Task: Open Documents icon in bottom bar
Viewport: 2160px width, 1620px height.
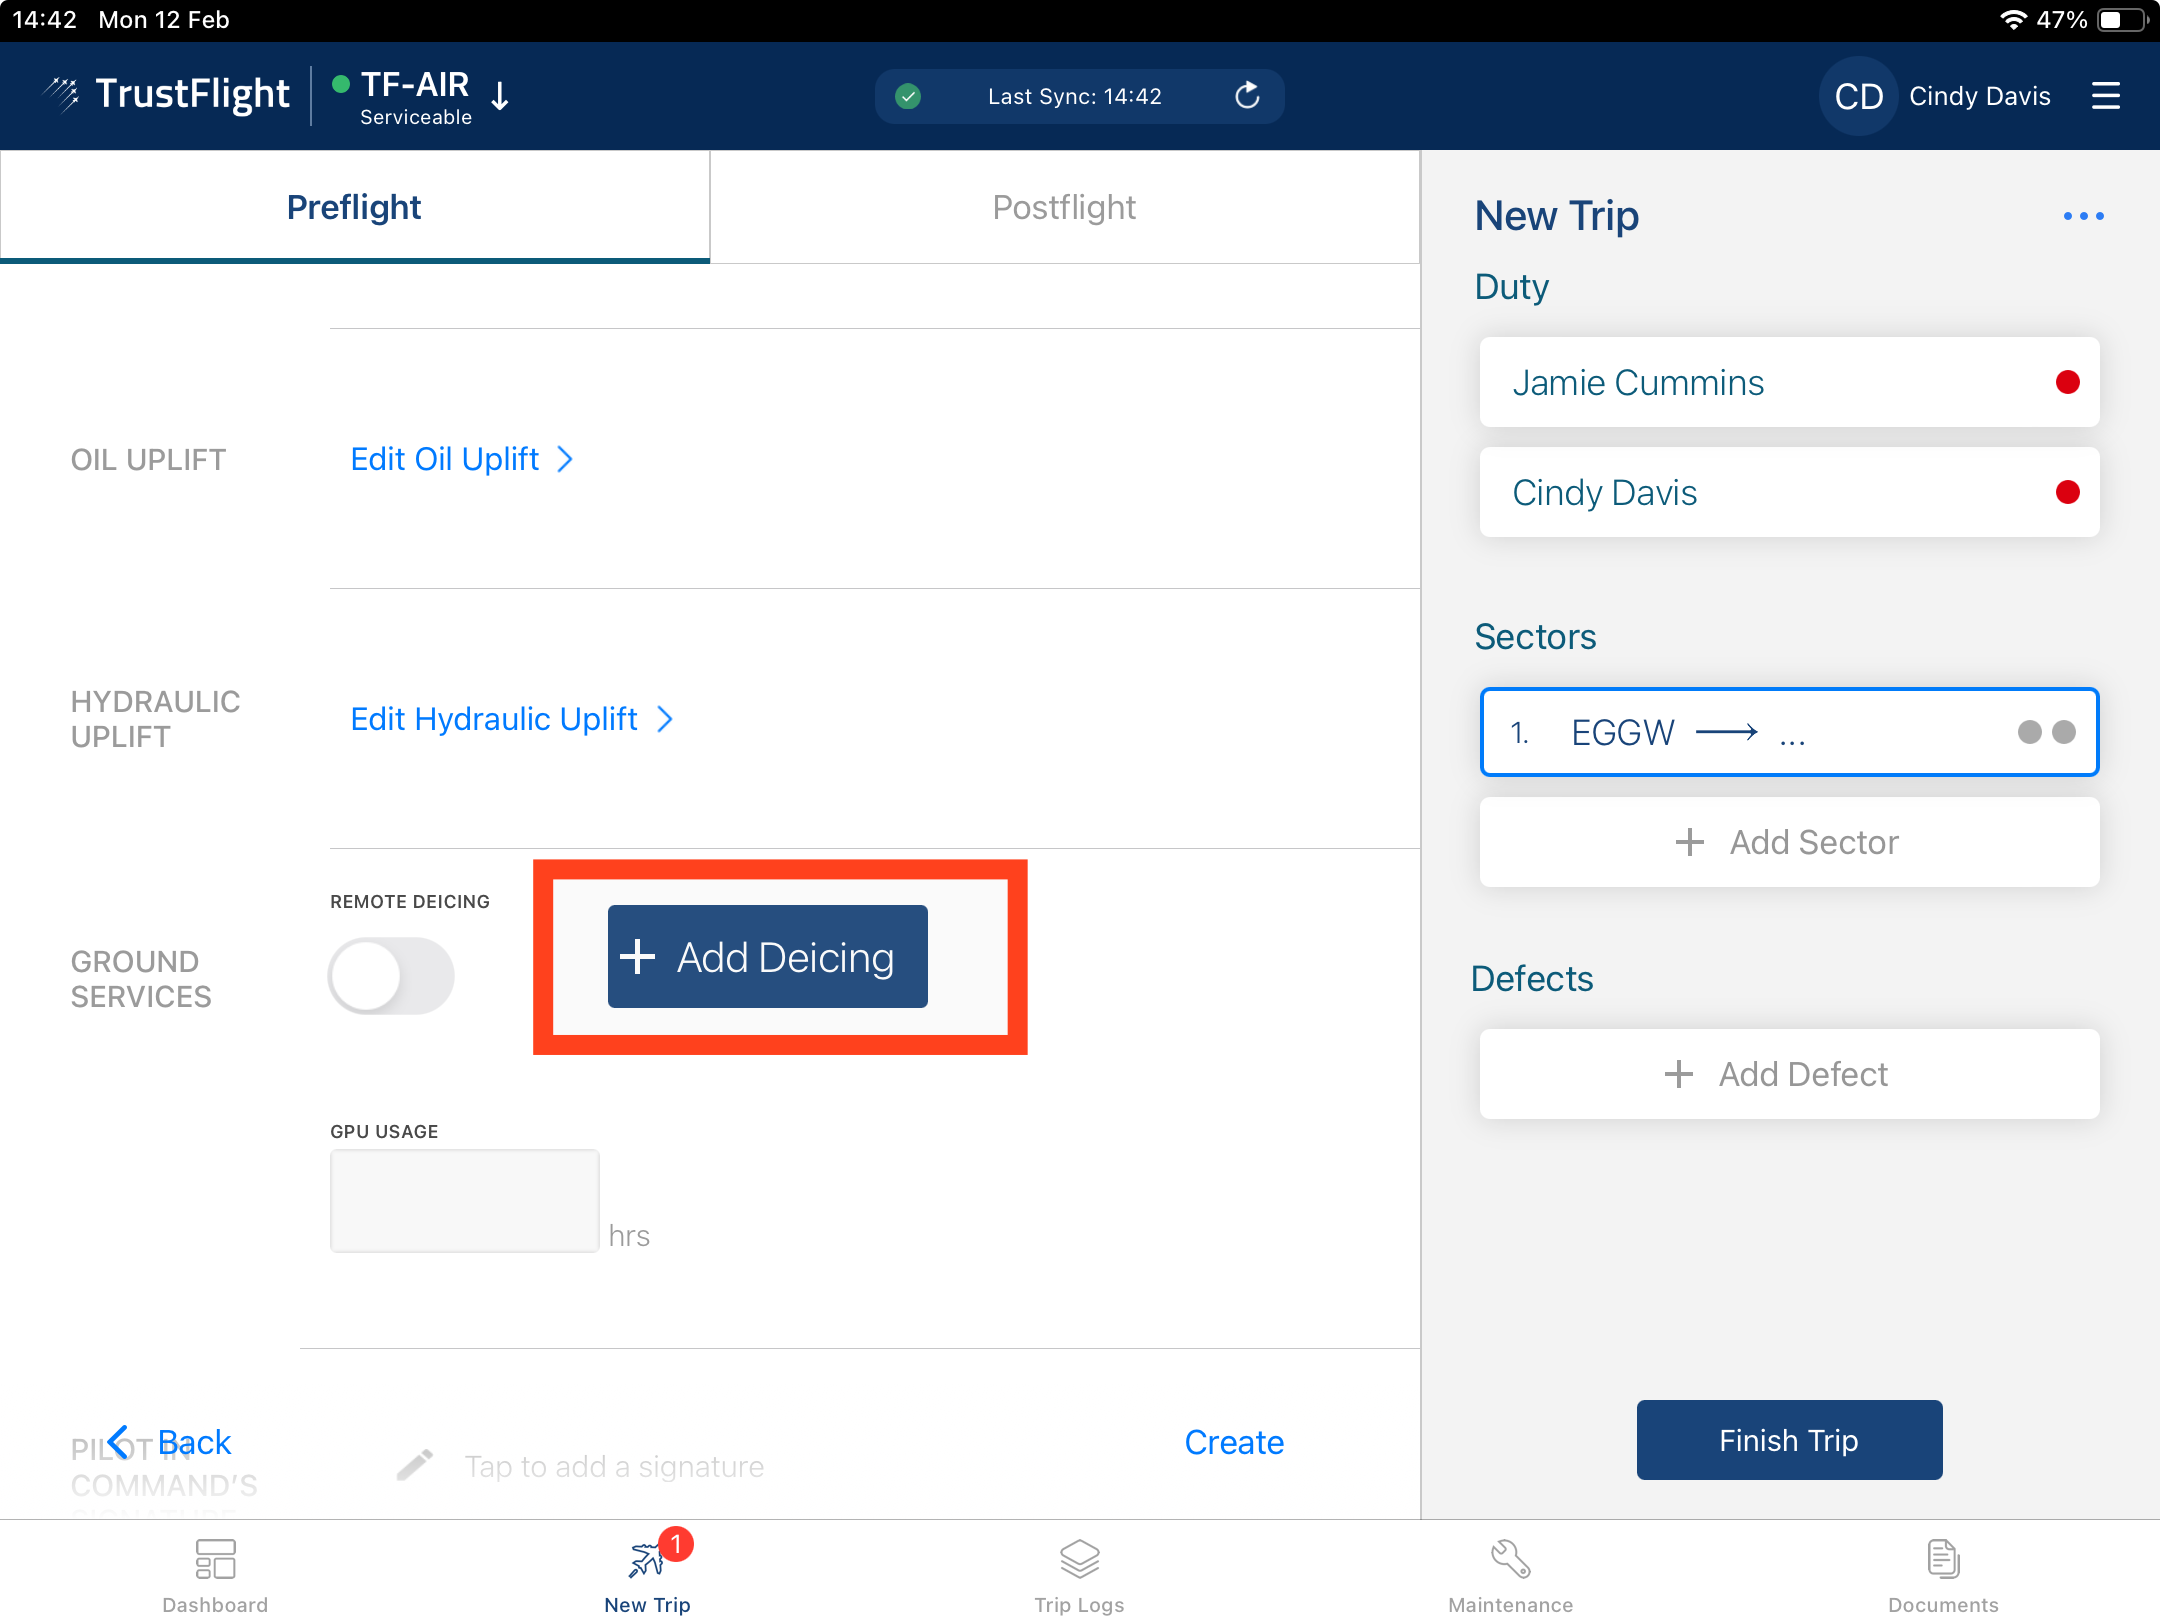Action: pos(1942,1560)
